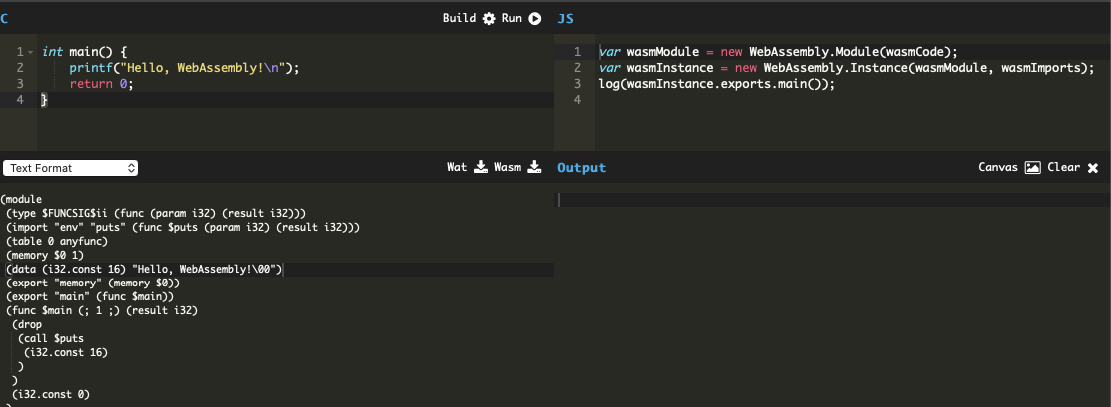Click the return 0 line in C code

click(x=101, y=84)
